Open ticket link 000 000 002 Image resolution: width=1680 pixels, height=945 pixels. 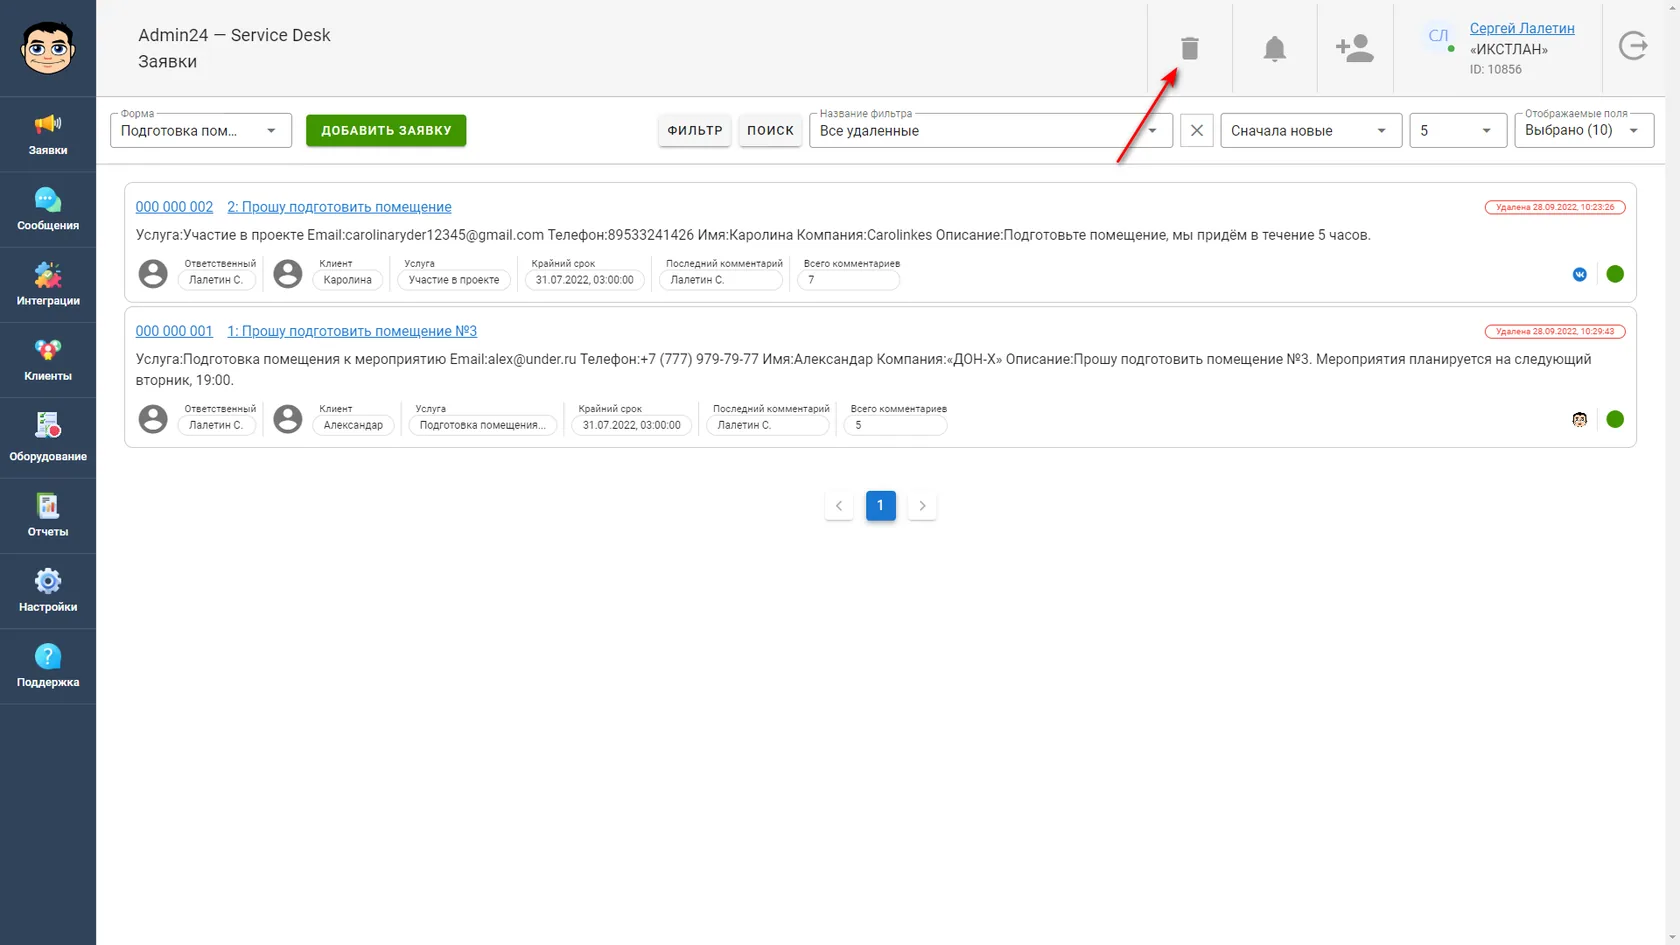pos(174,207)
